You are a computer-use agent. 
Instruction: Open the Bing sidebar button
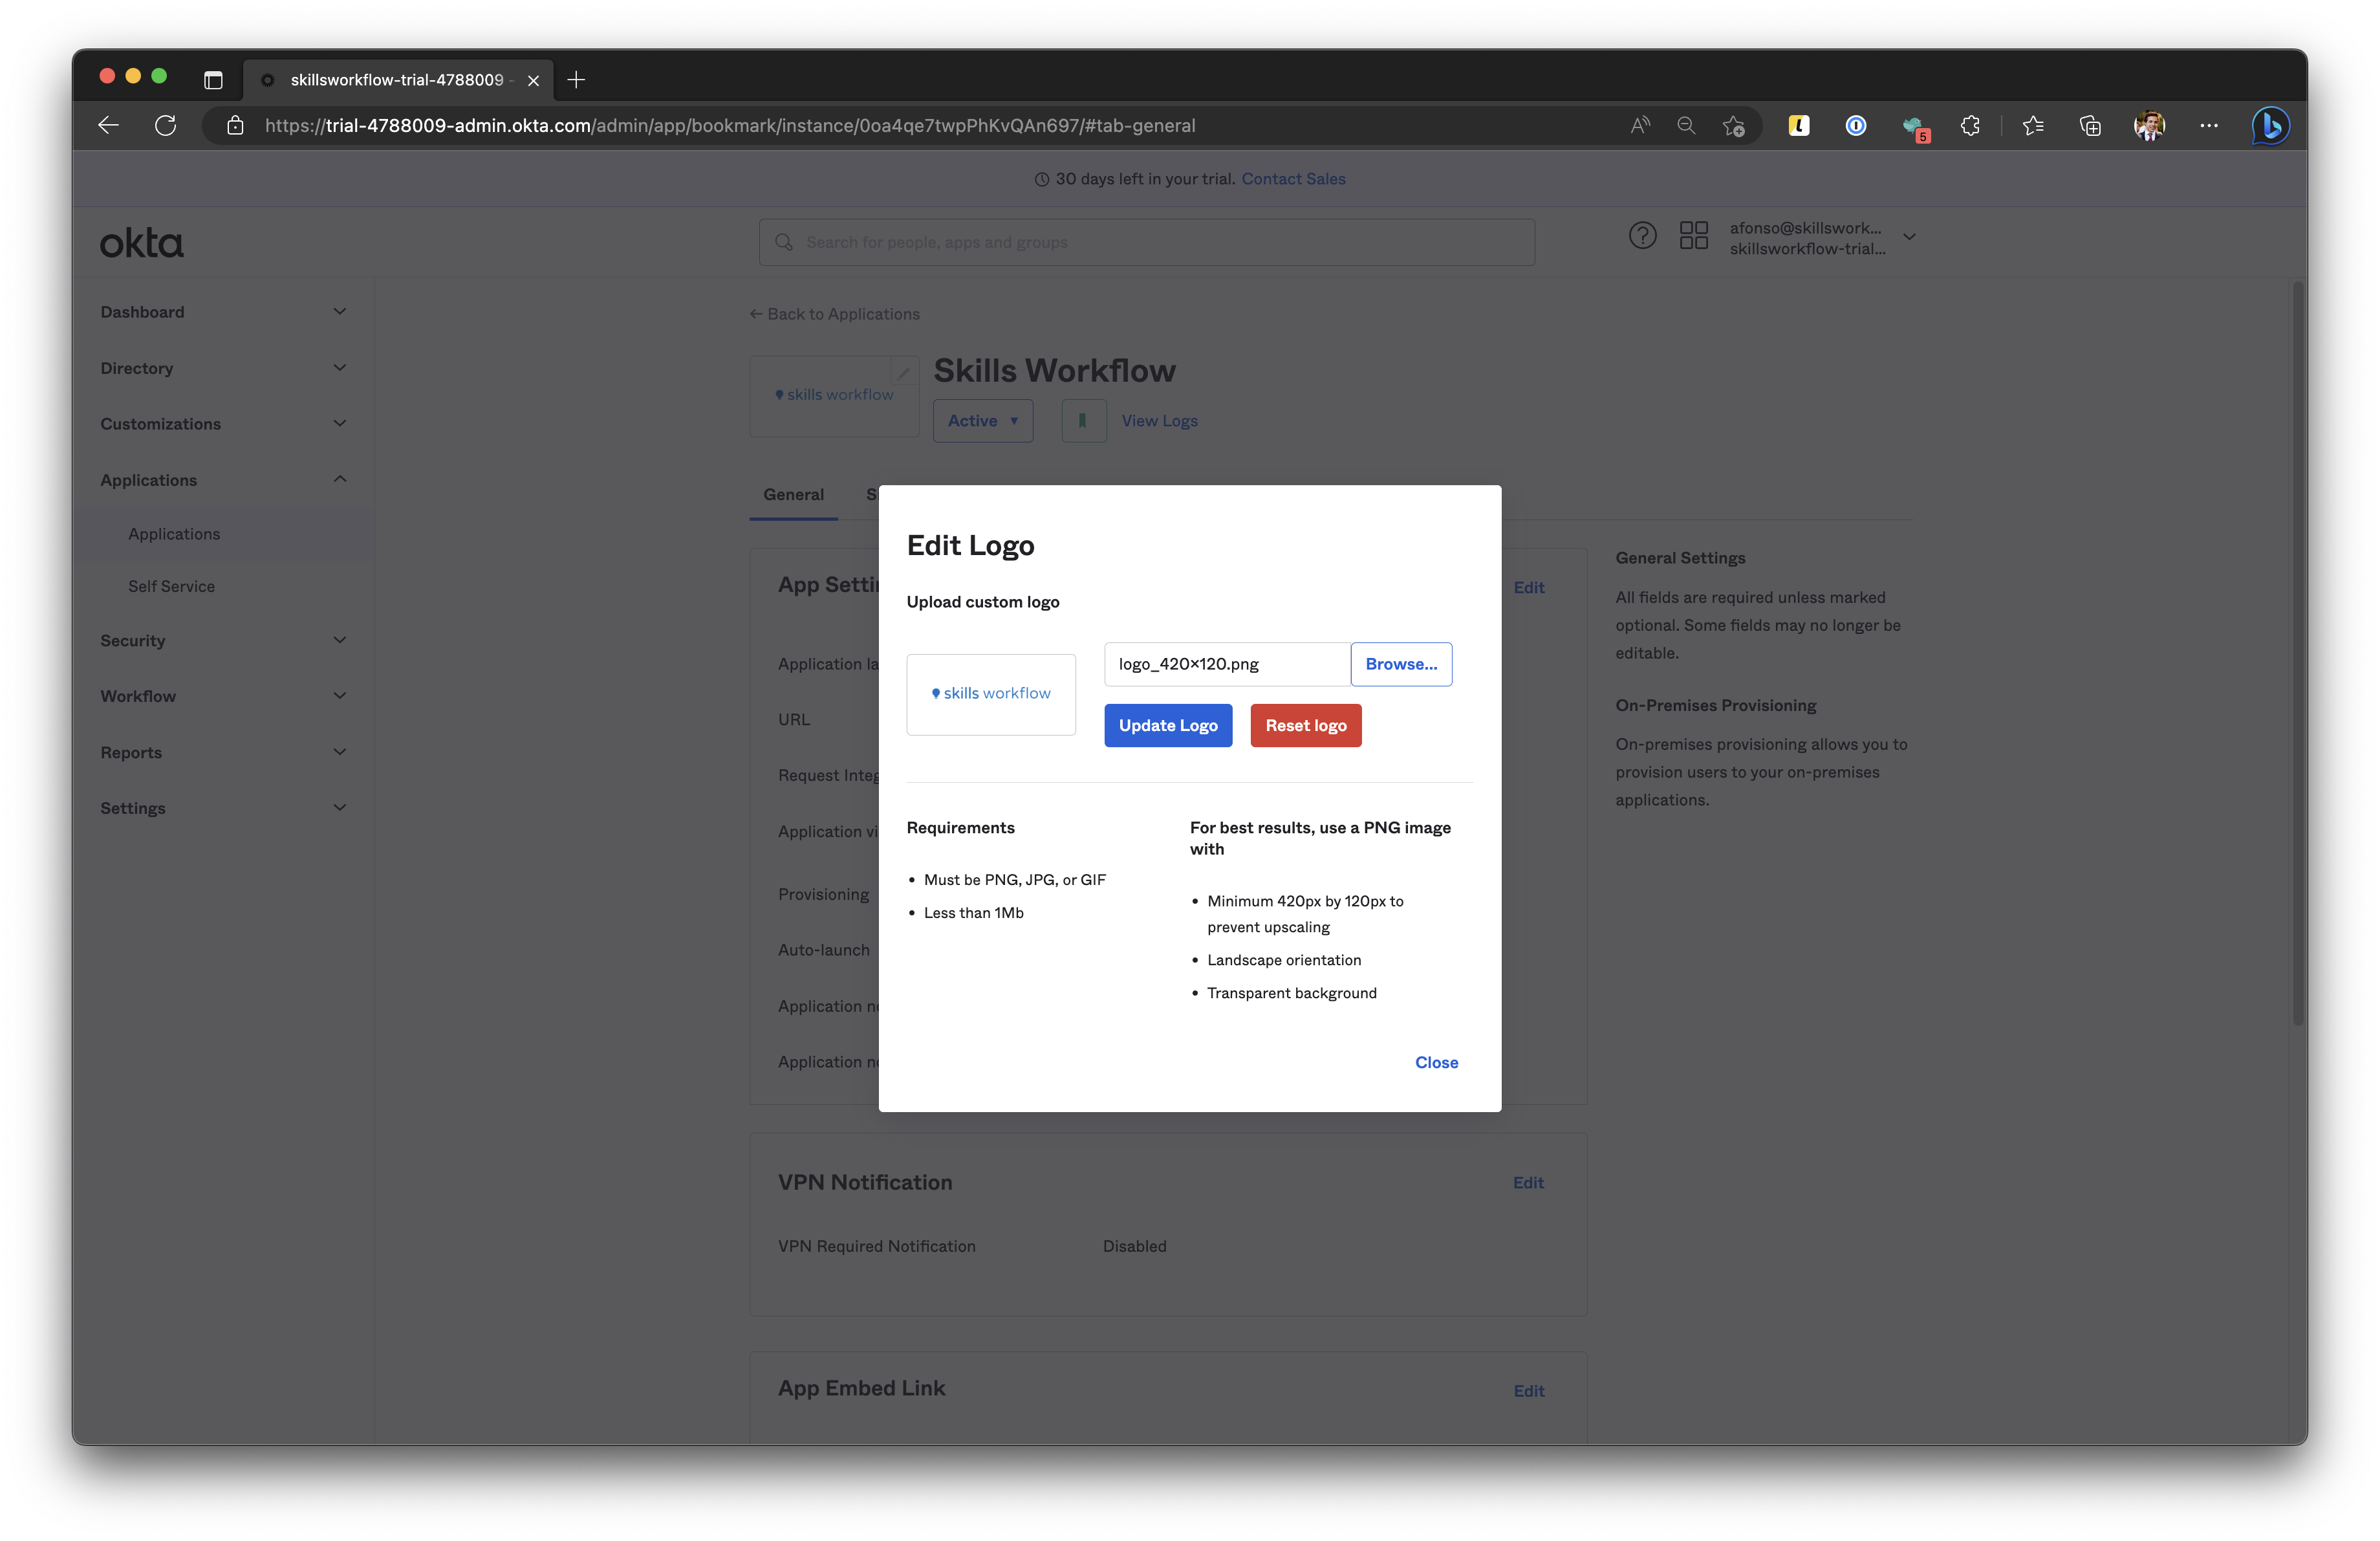pyautogui.click(x=2270, y=125)
